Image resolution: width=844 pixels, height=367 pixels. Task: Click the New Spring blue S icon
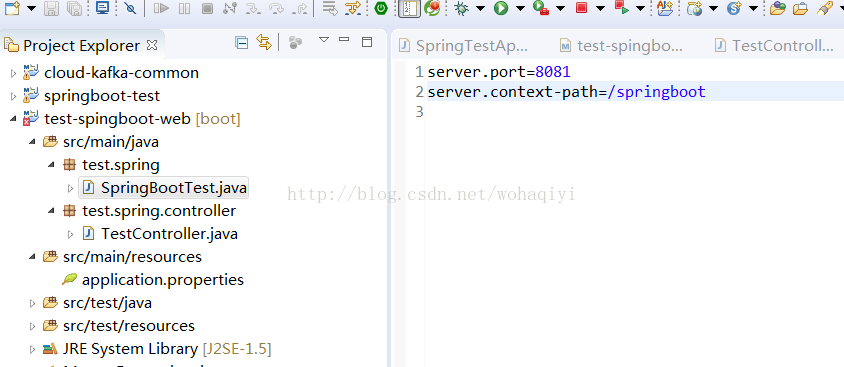tap(734, 8)
